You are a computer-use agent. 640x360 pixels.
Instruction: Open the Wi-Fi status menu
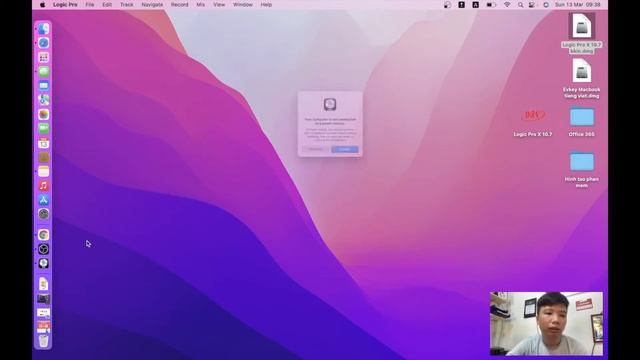click(507, 5)
